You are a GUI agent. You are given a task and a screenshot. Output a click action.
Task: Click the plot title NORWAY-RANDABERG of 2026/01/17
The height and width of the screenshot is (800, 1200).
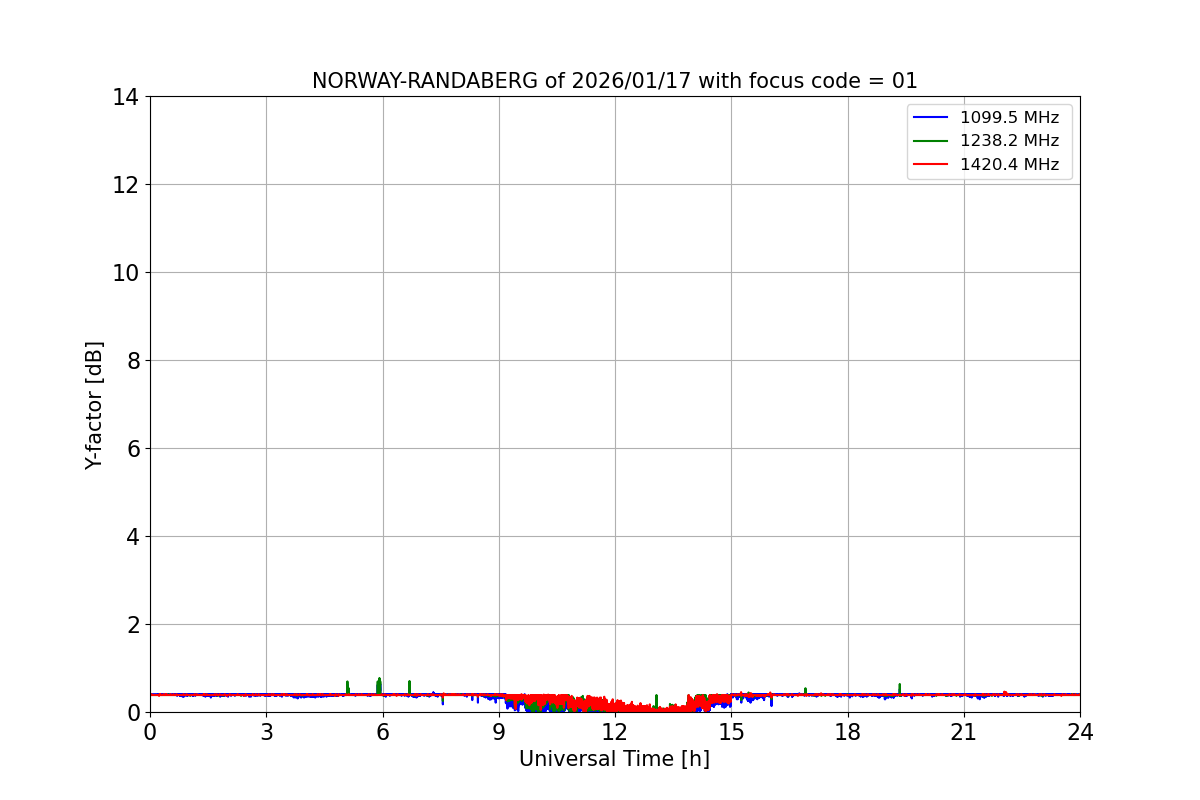(615, 81)
